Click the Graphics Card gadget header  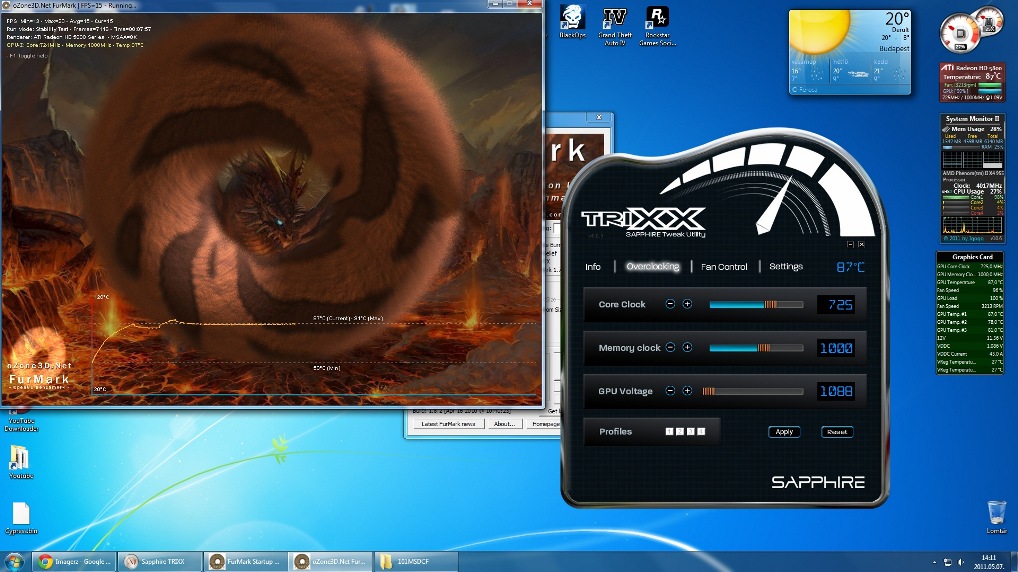[x=971, y=257]
